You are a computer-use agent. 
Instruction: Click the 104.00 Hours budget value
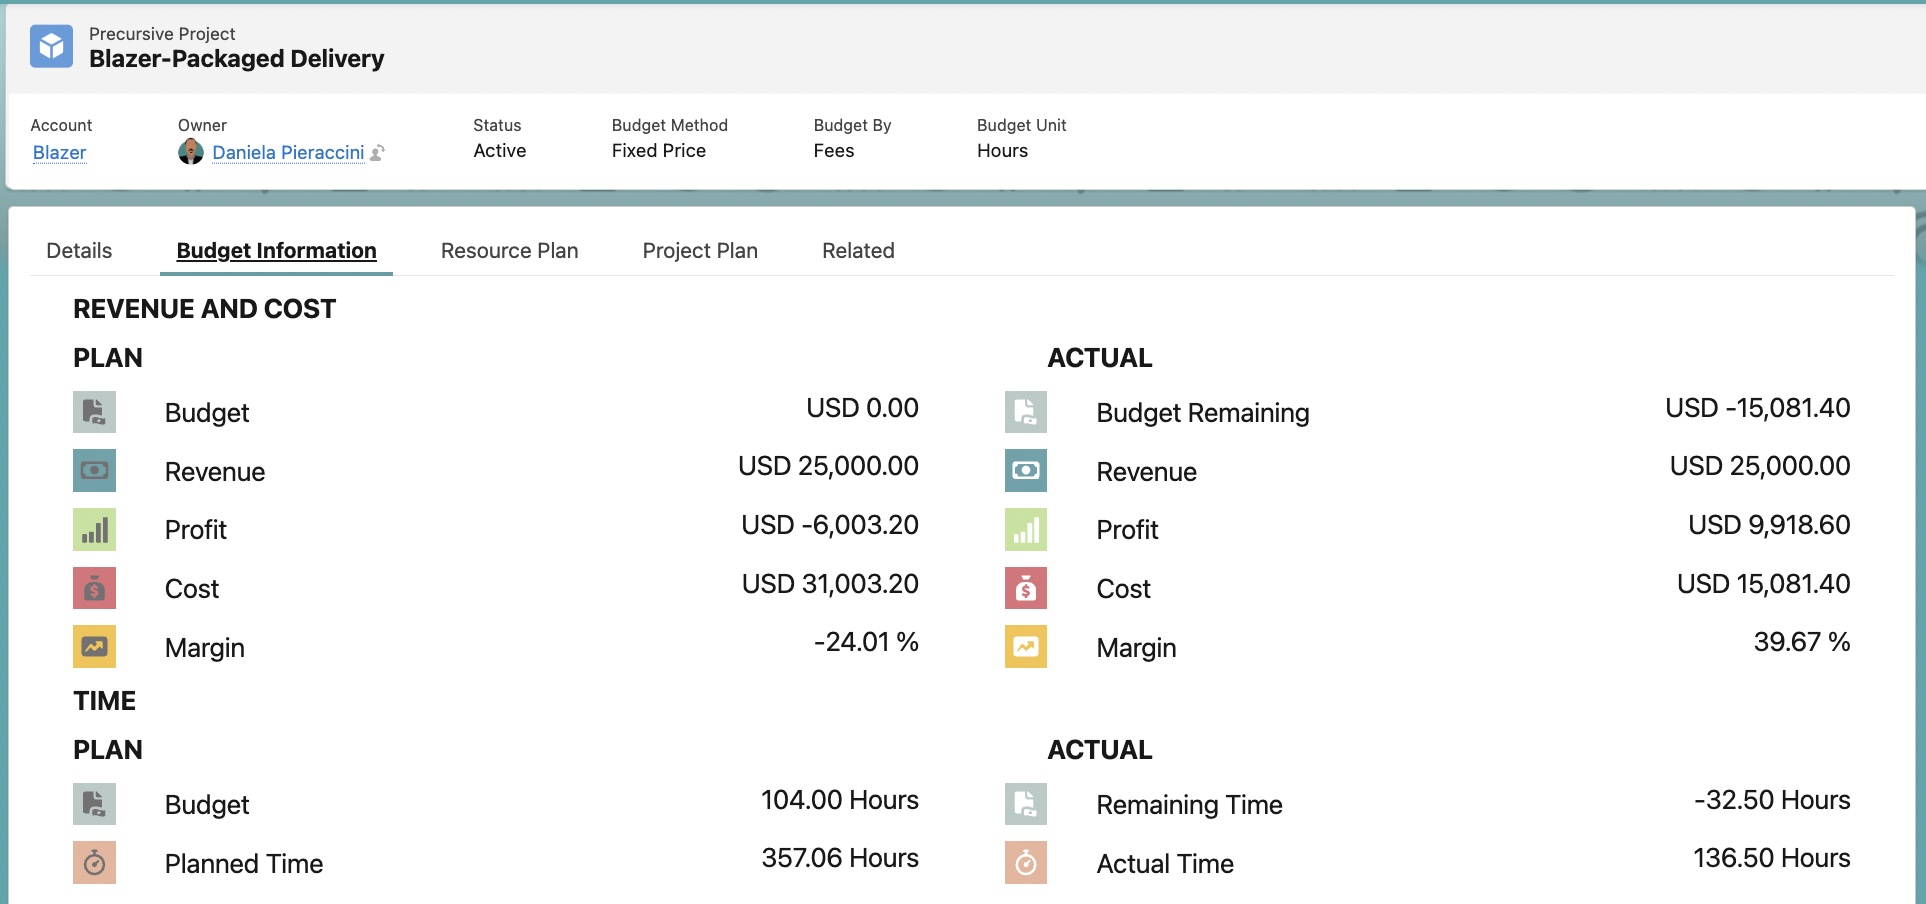coord(840,800)
